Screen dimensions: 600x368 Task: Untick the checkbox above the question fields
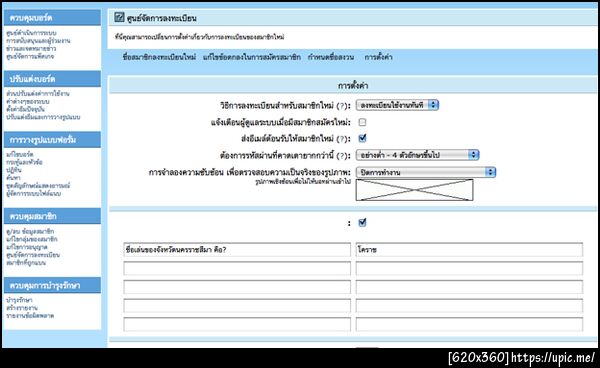pyautogui.click(x=362, y=222)
